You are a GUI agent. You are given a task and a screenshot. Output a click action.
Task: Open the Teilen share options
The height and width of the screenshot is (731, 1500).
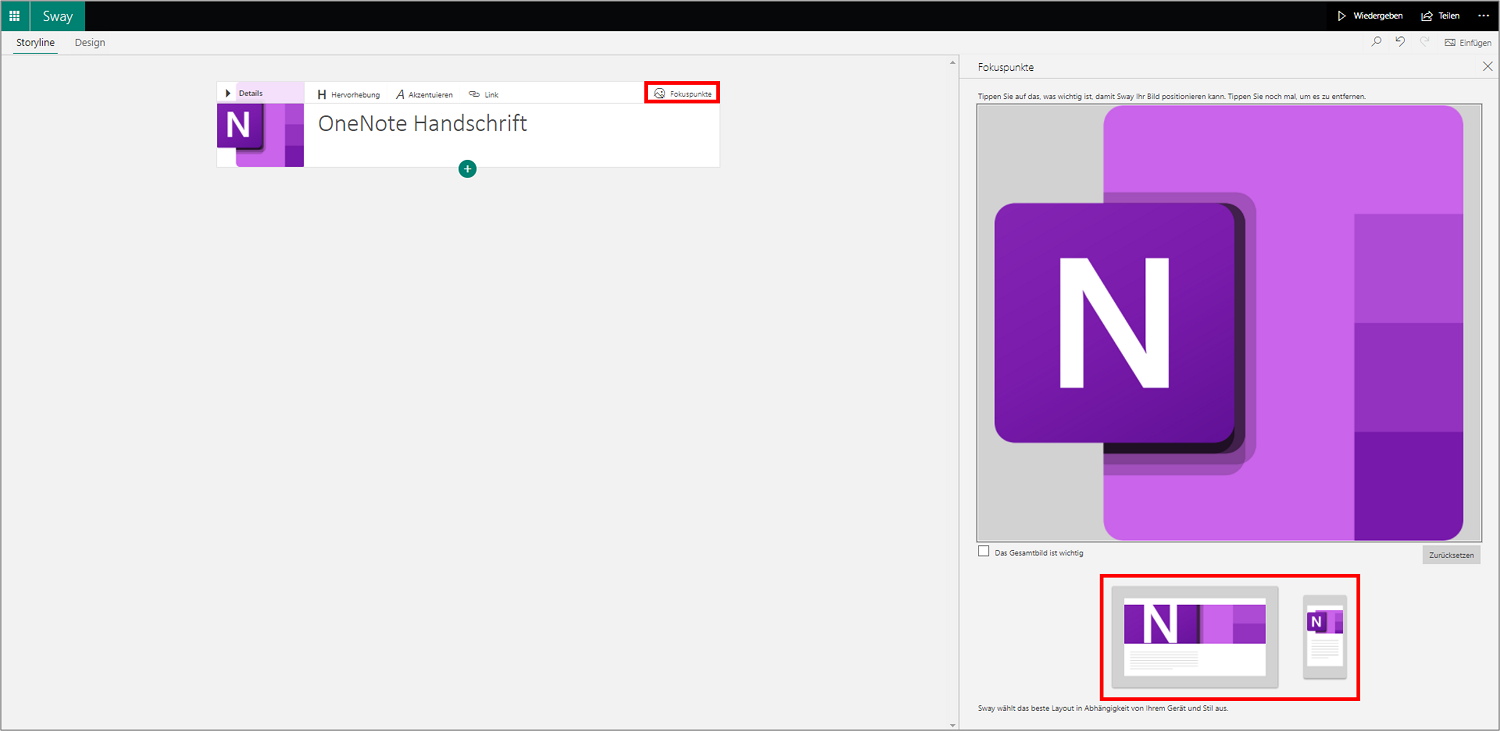pyautogui.click(x=1441, y=16)
